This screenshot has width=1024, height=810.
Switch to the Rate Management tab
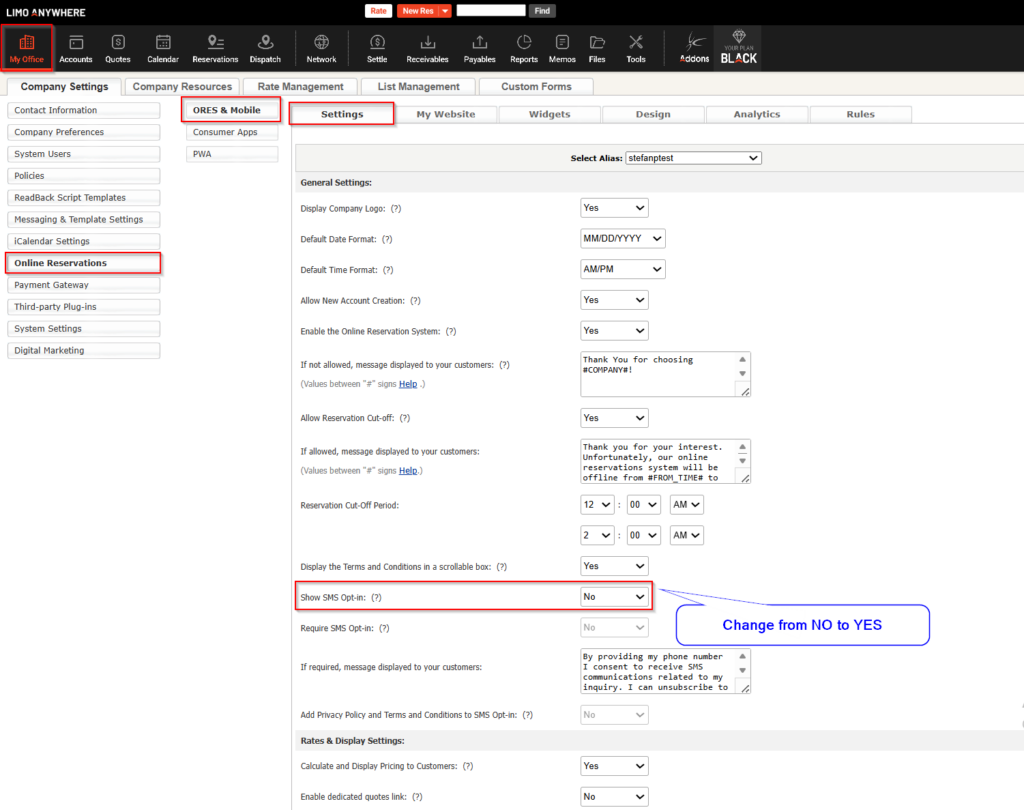coord(300,87)
